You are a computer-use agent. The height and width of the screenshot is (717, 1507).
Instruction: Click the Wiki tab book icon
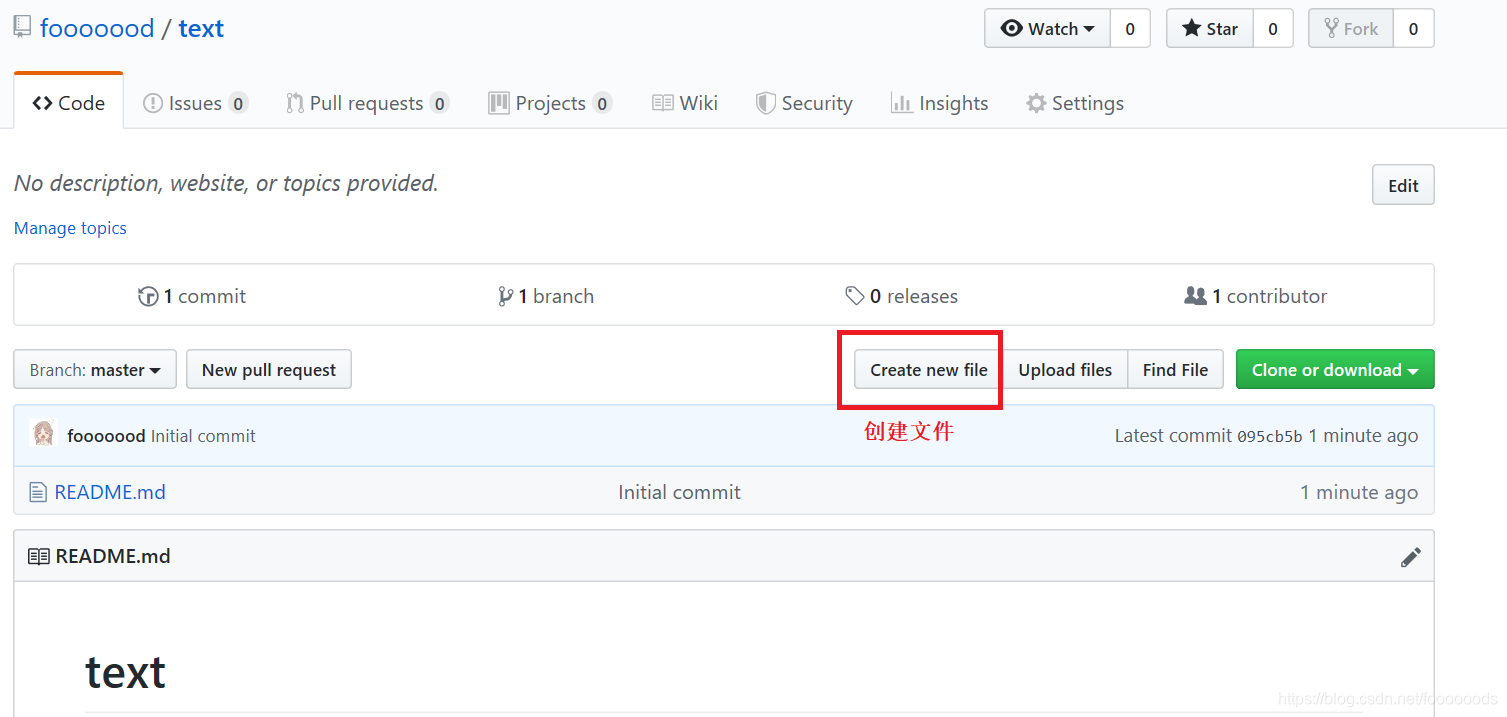point(662,103)
